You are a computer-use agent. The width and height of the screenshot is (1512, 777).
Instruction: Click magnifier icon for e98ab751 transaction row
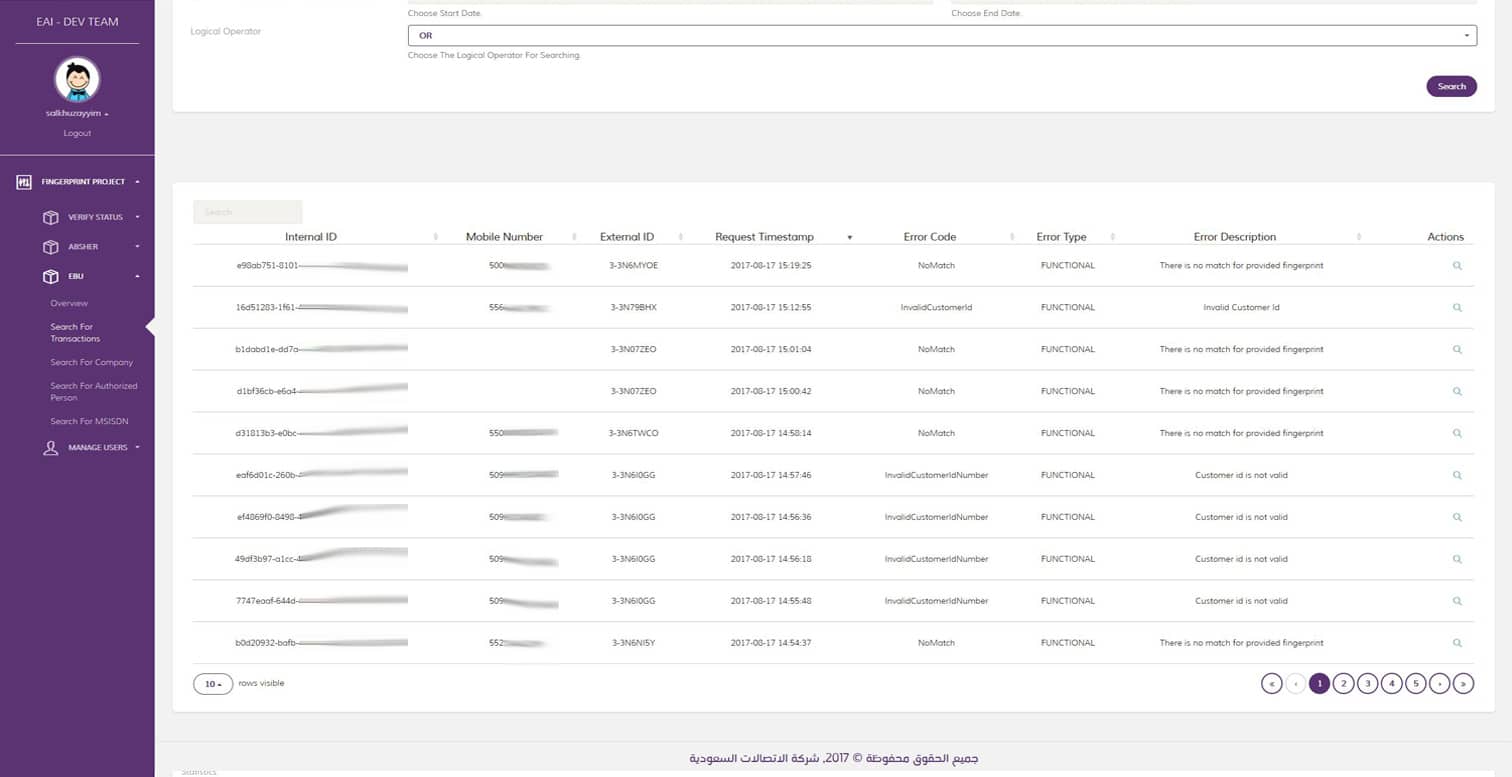1457,266
